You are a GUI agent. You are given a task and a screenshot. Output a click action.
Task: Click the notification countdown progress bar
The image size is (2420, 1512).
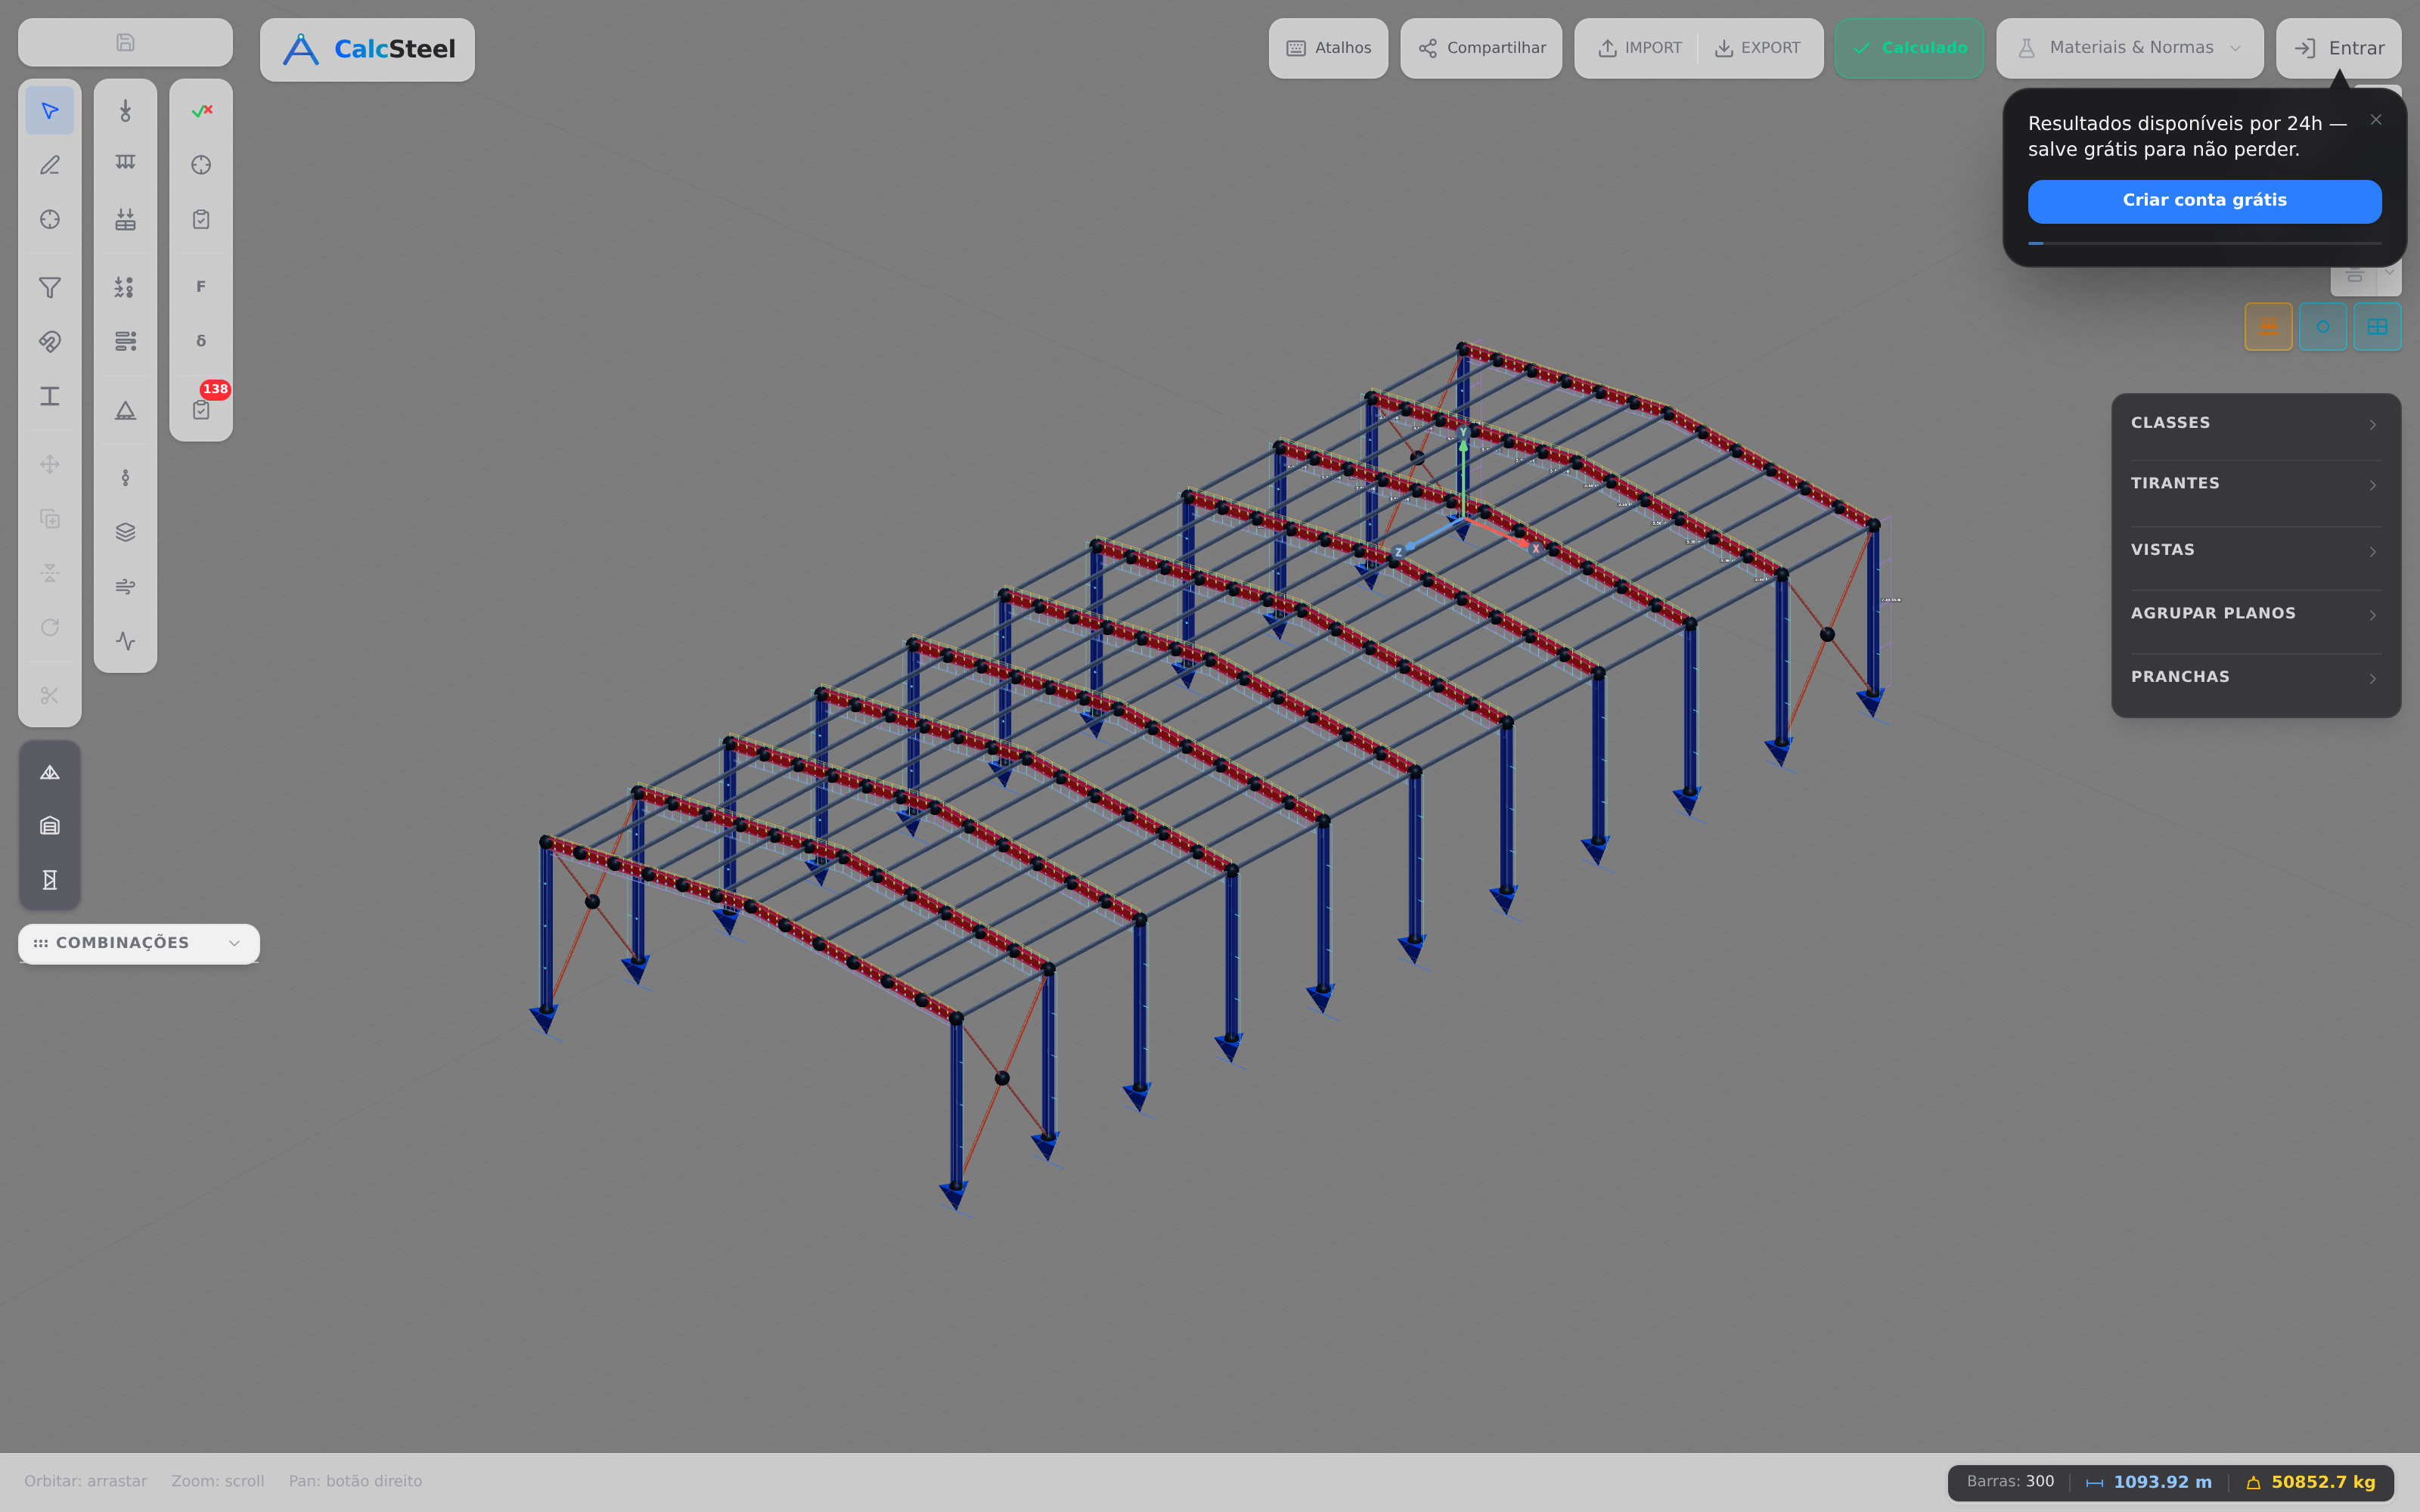tap(2204, 243)
